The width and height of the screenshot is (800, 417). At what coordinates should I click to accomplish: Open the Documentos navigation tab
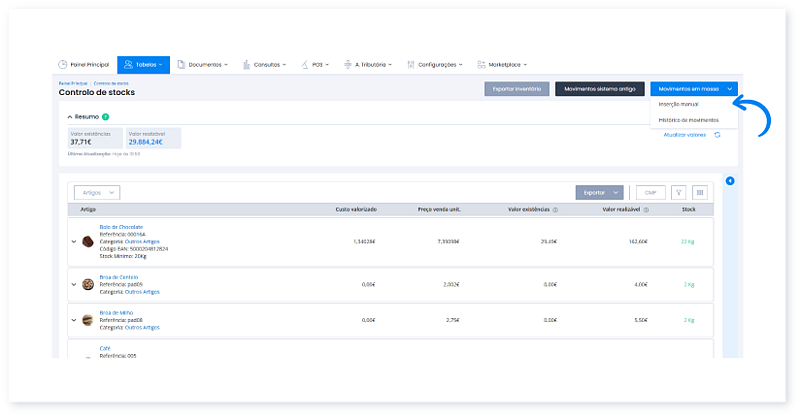click(x=201, y=64)
